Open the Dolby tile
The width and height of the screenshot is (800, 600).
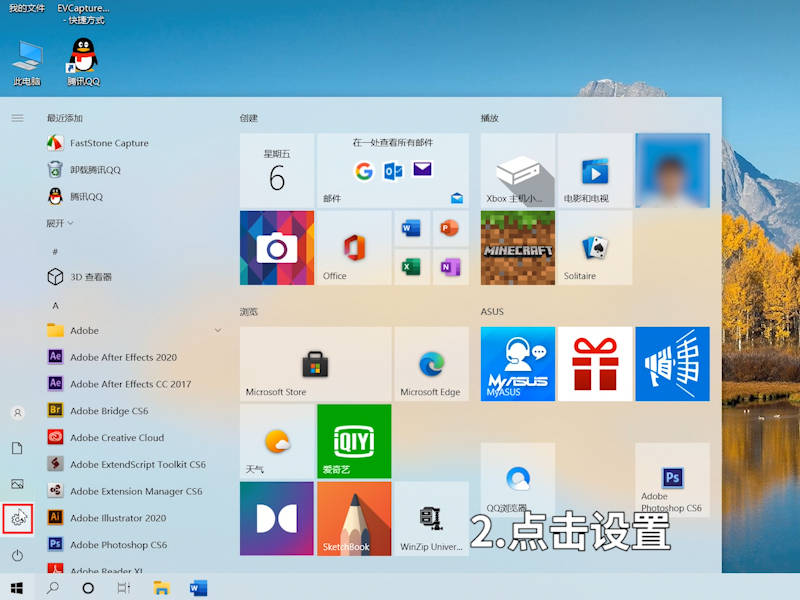coord(277,518)
